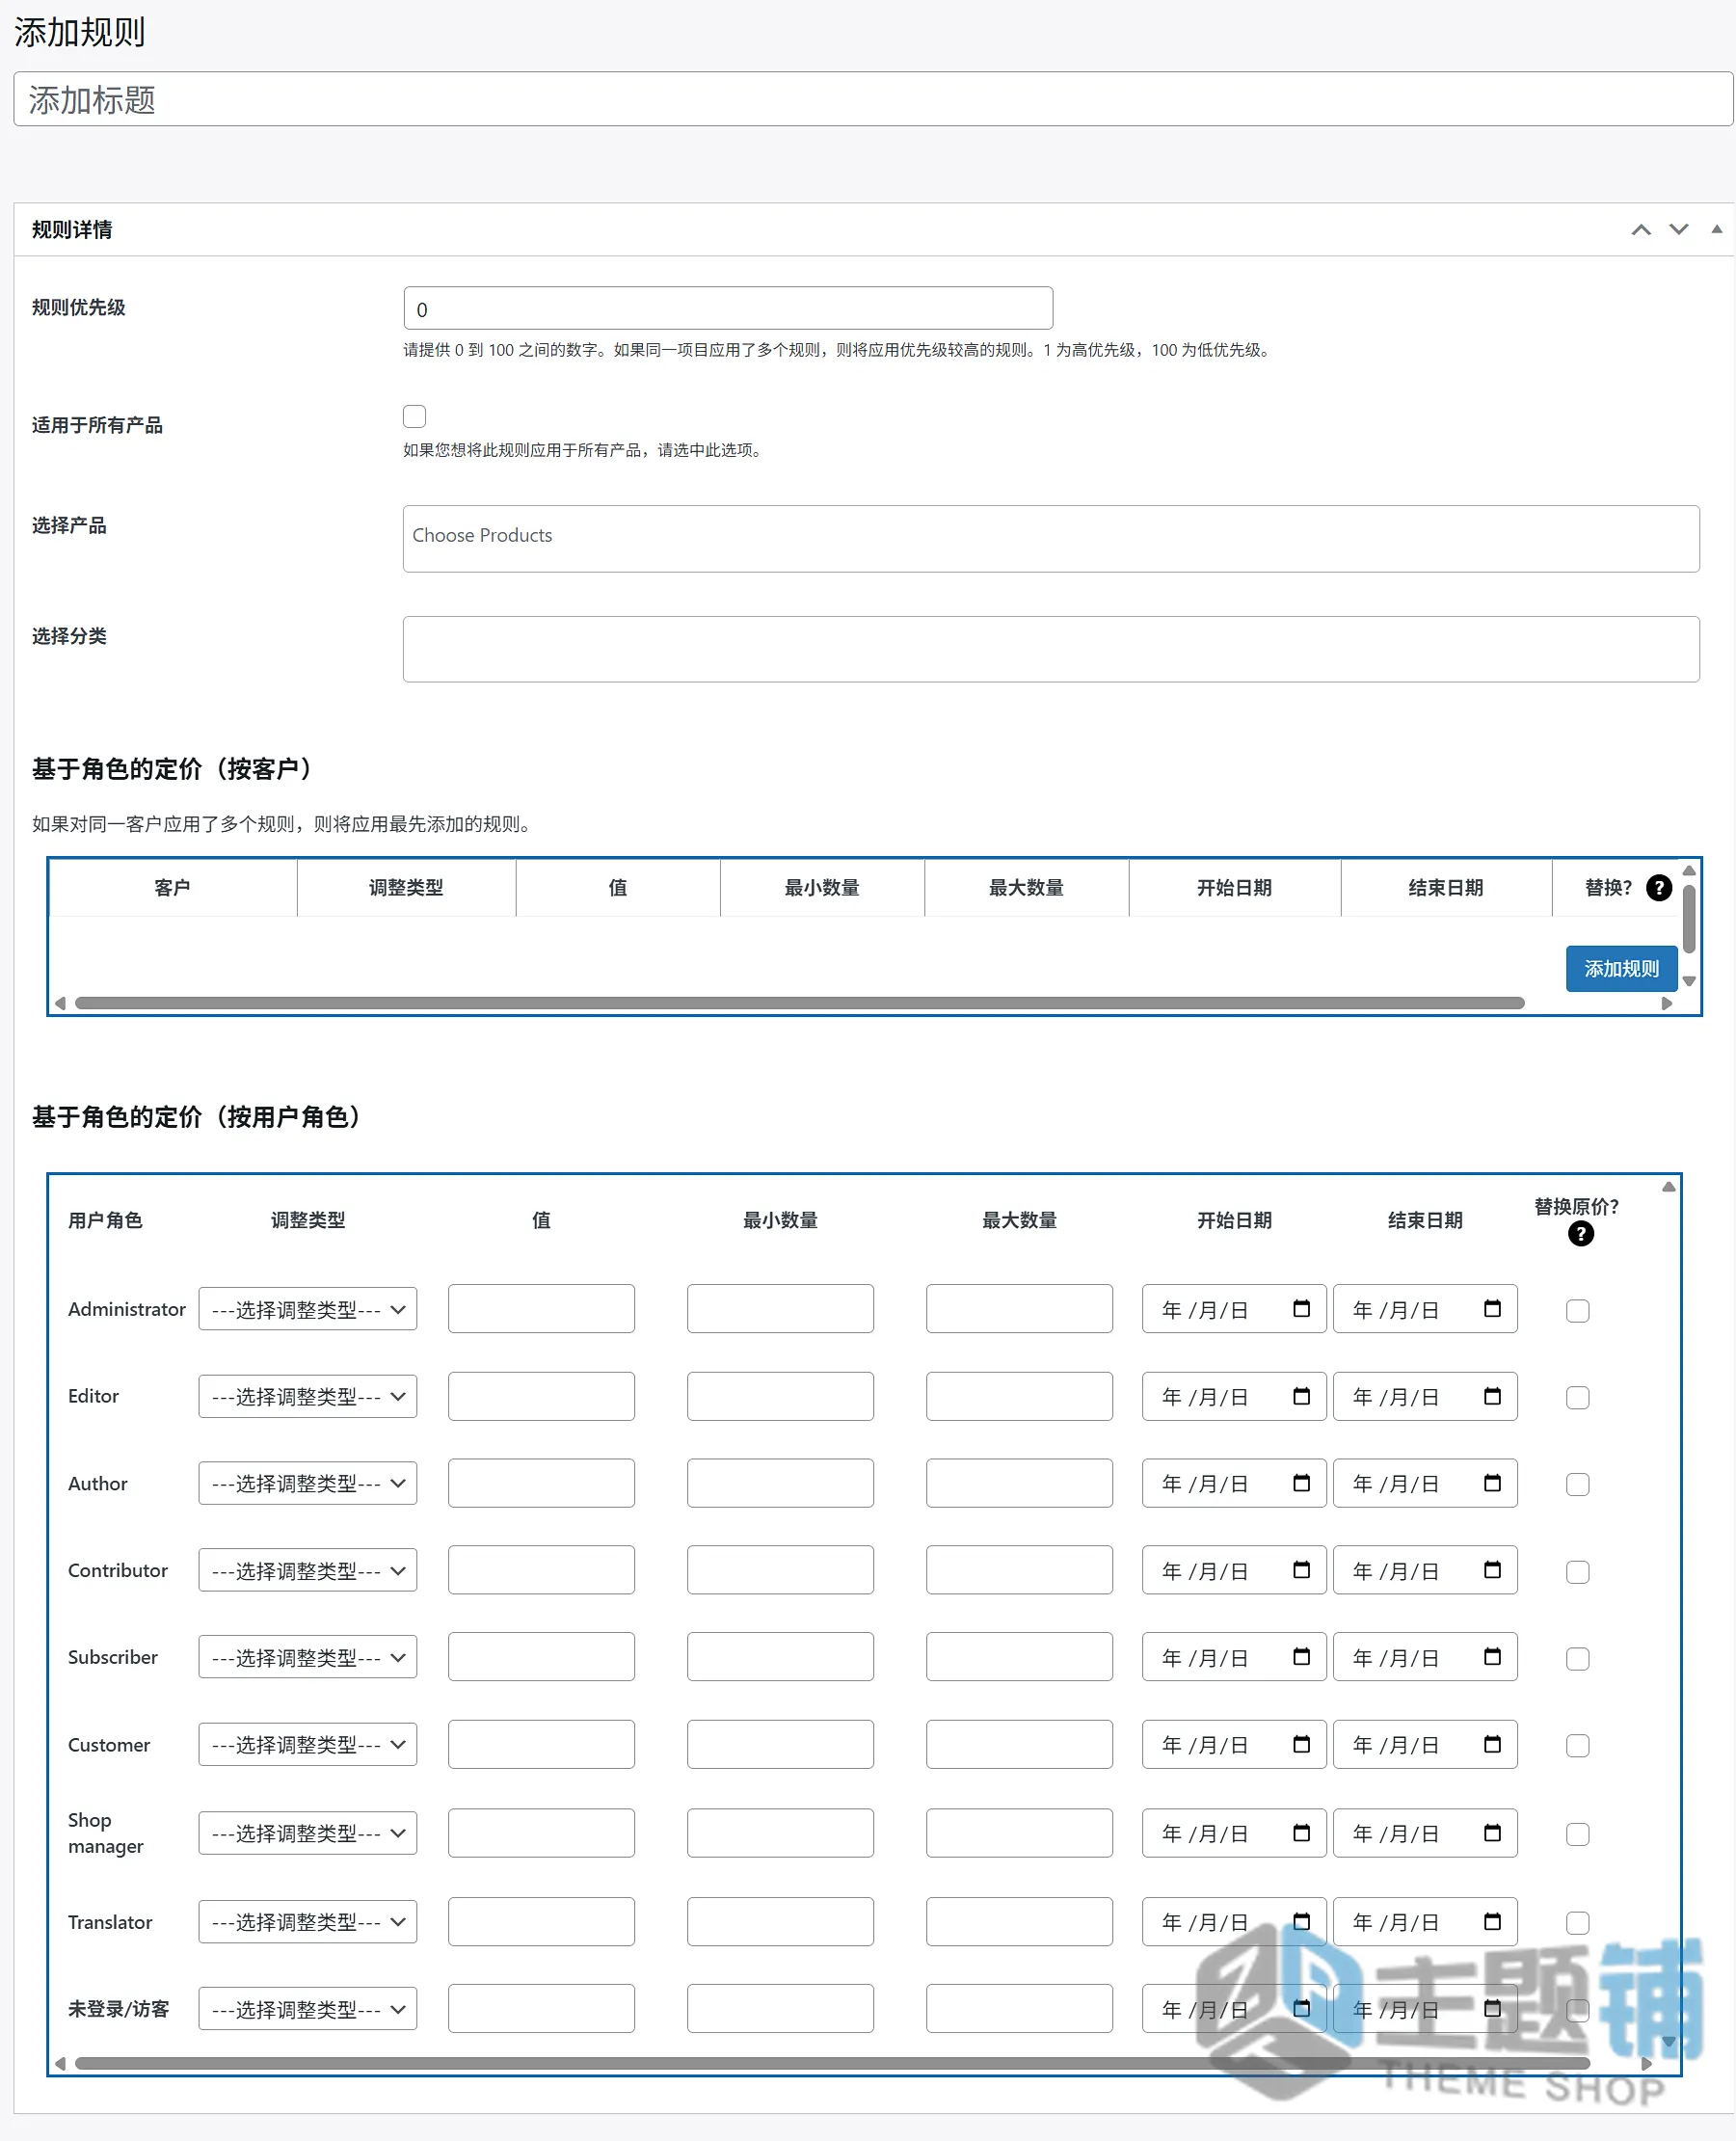Click the Choose Products selection field
This screenshot has height=2141, width=1736.
tap(1051, 538)
